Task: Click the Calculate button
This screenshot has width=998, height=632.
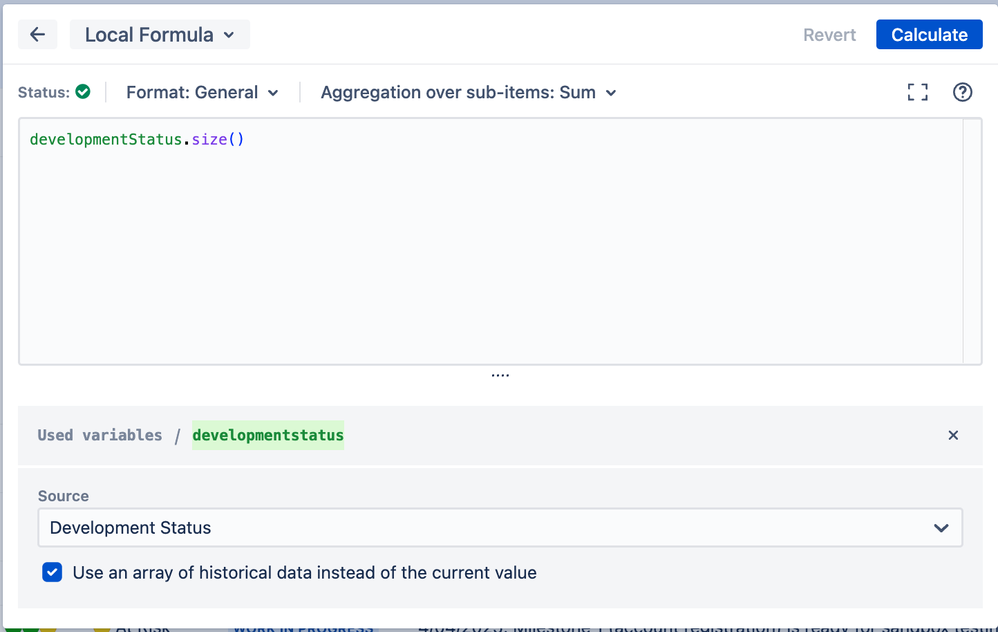Action: (929, 34)
